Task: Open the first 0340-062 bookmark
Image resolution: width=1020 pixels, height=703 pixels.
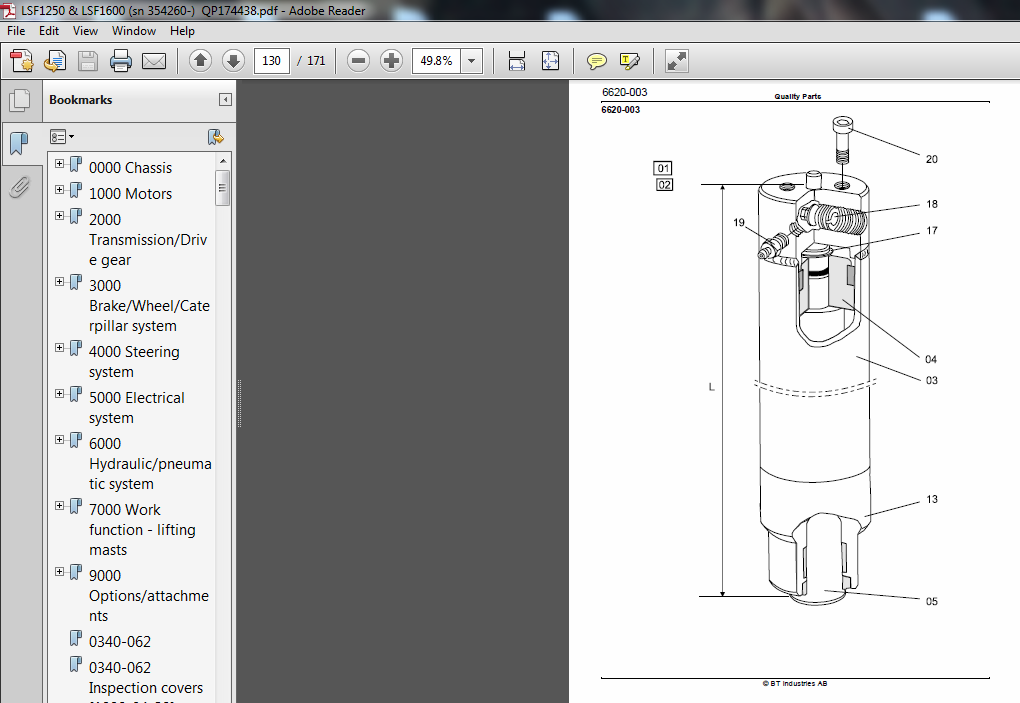Action: point(120,642)
